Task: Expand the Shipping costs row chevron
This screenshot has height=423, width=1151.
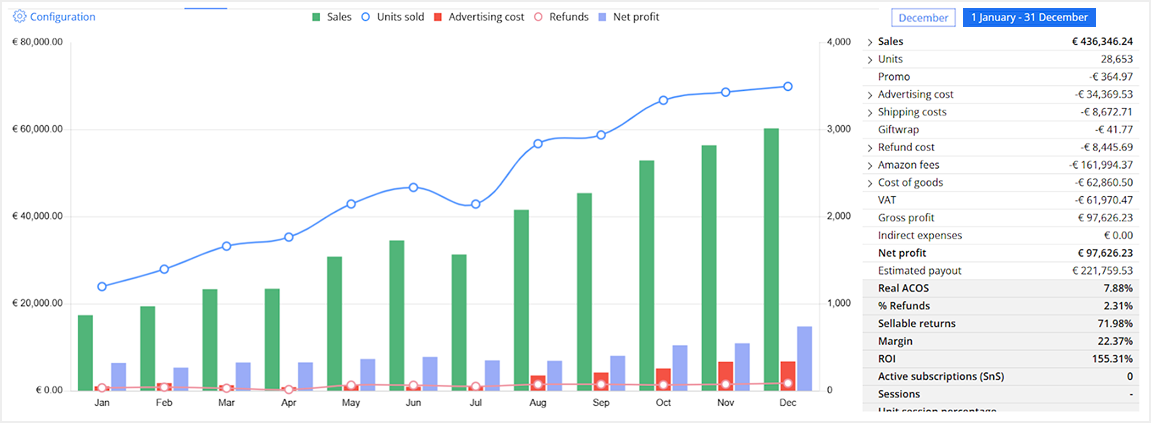Action: pos(871,112)
